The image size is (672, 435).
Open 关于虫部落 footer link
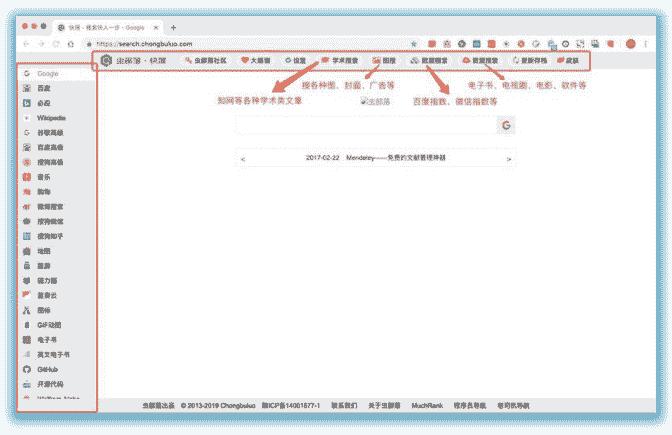(x=384, y=405)
